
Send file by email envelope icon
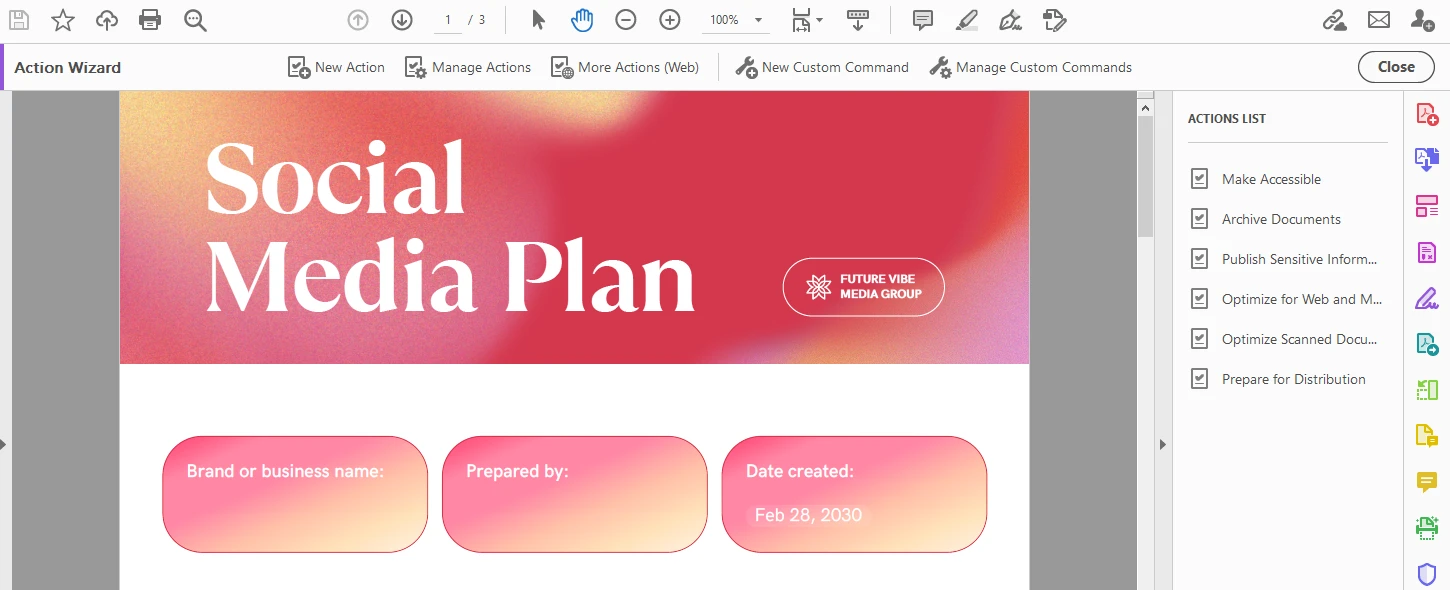[1379, 20]
